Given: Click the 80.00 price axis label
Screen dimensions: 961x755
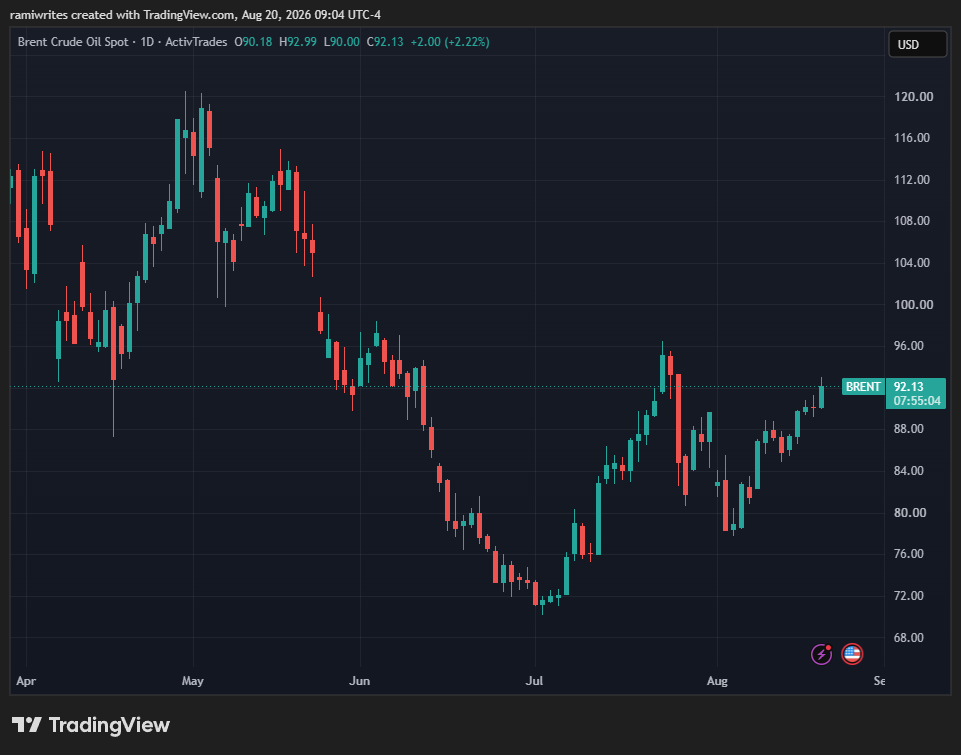Looking at the screenshot, I should 910,512.
